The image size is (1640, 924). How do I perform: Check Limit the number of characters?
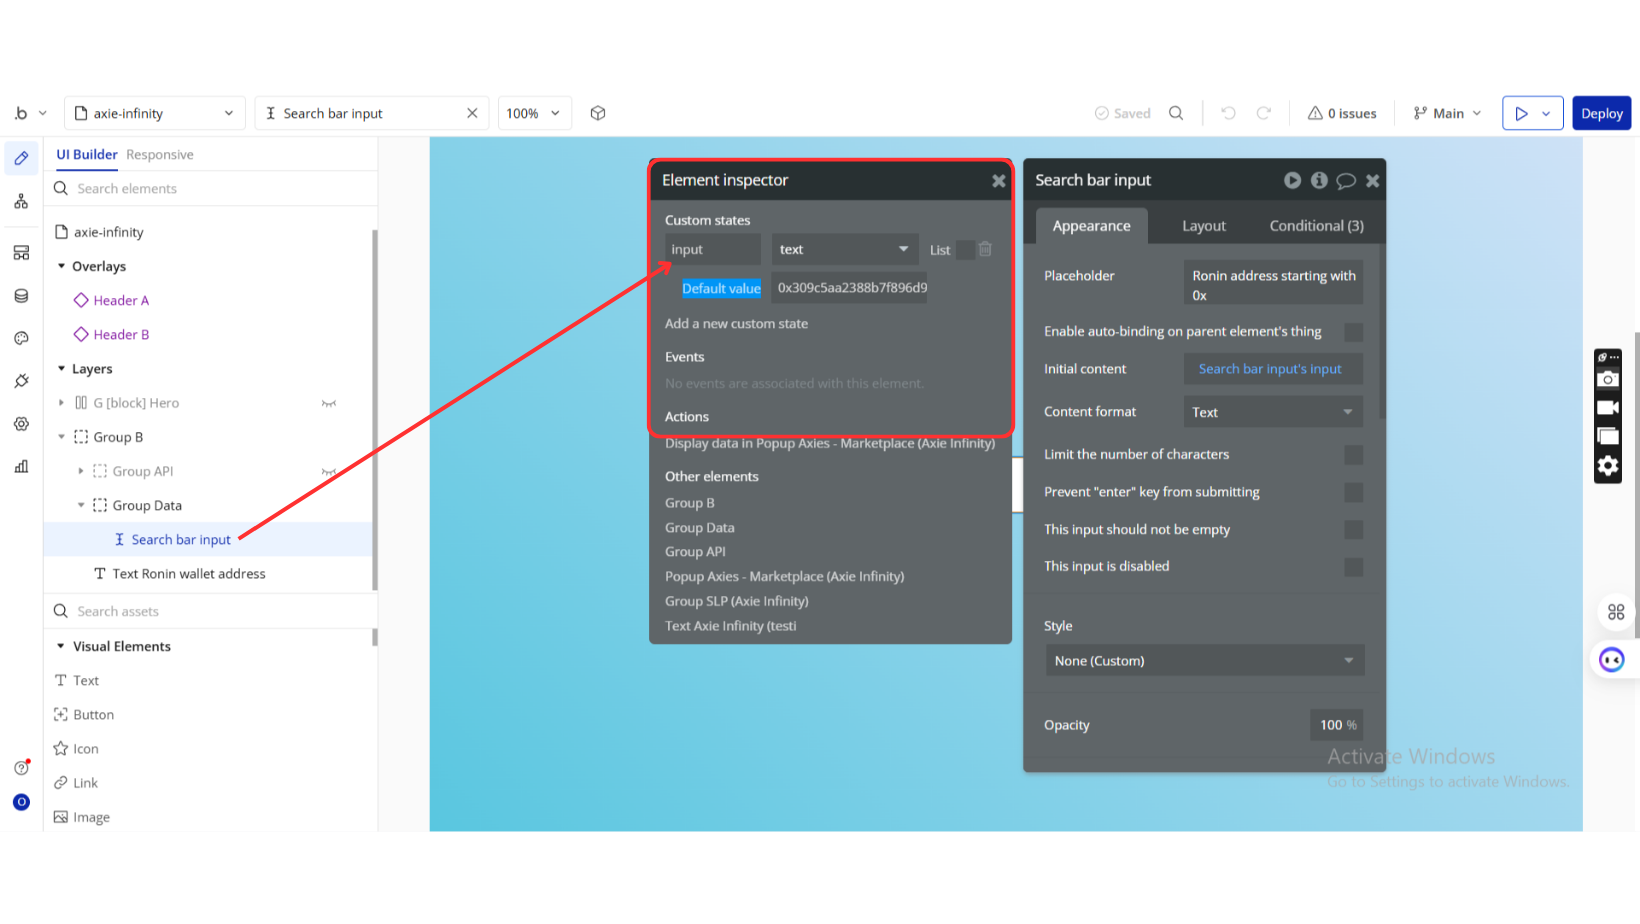pyautogui.click(x=1354, y=455)
